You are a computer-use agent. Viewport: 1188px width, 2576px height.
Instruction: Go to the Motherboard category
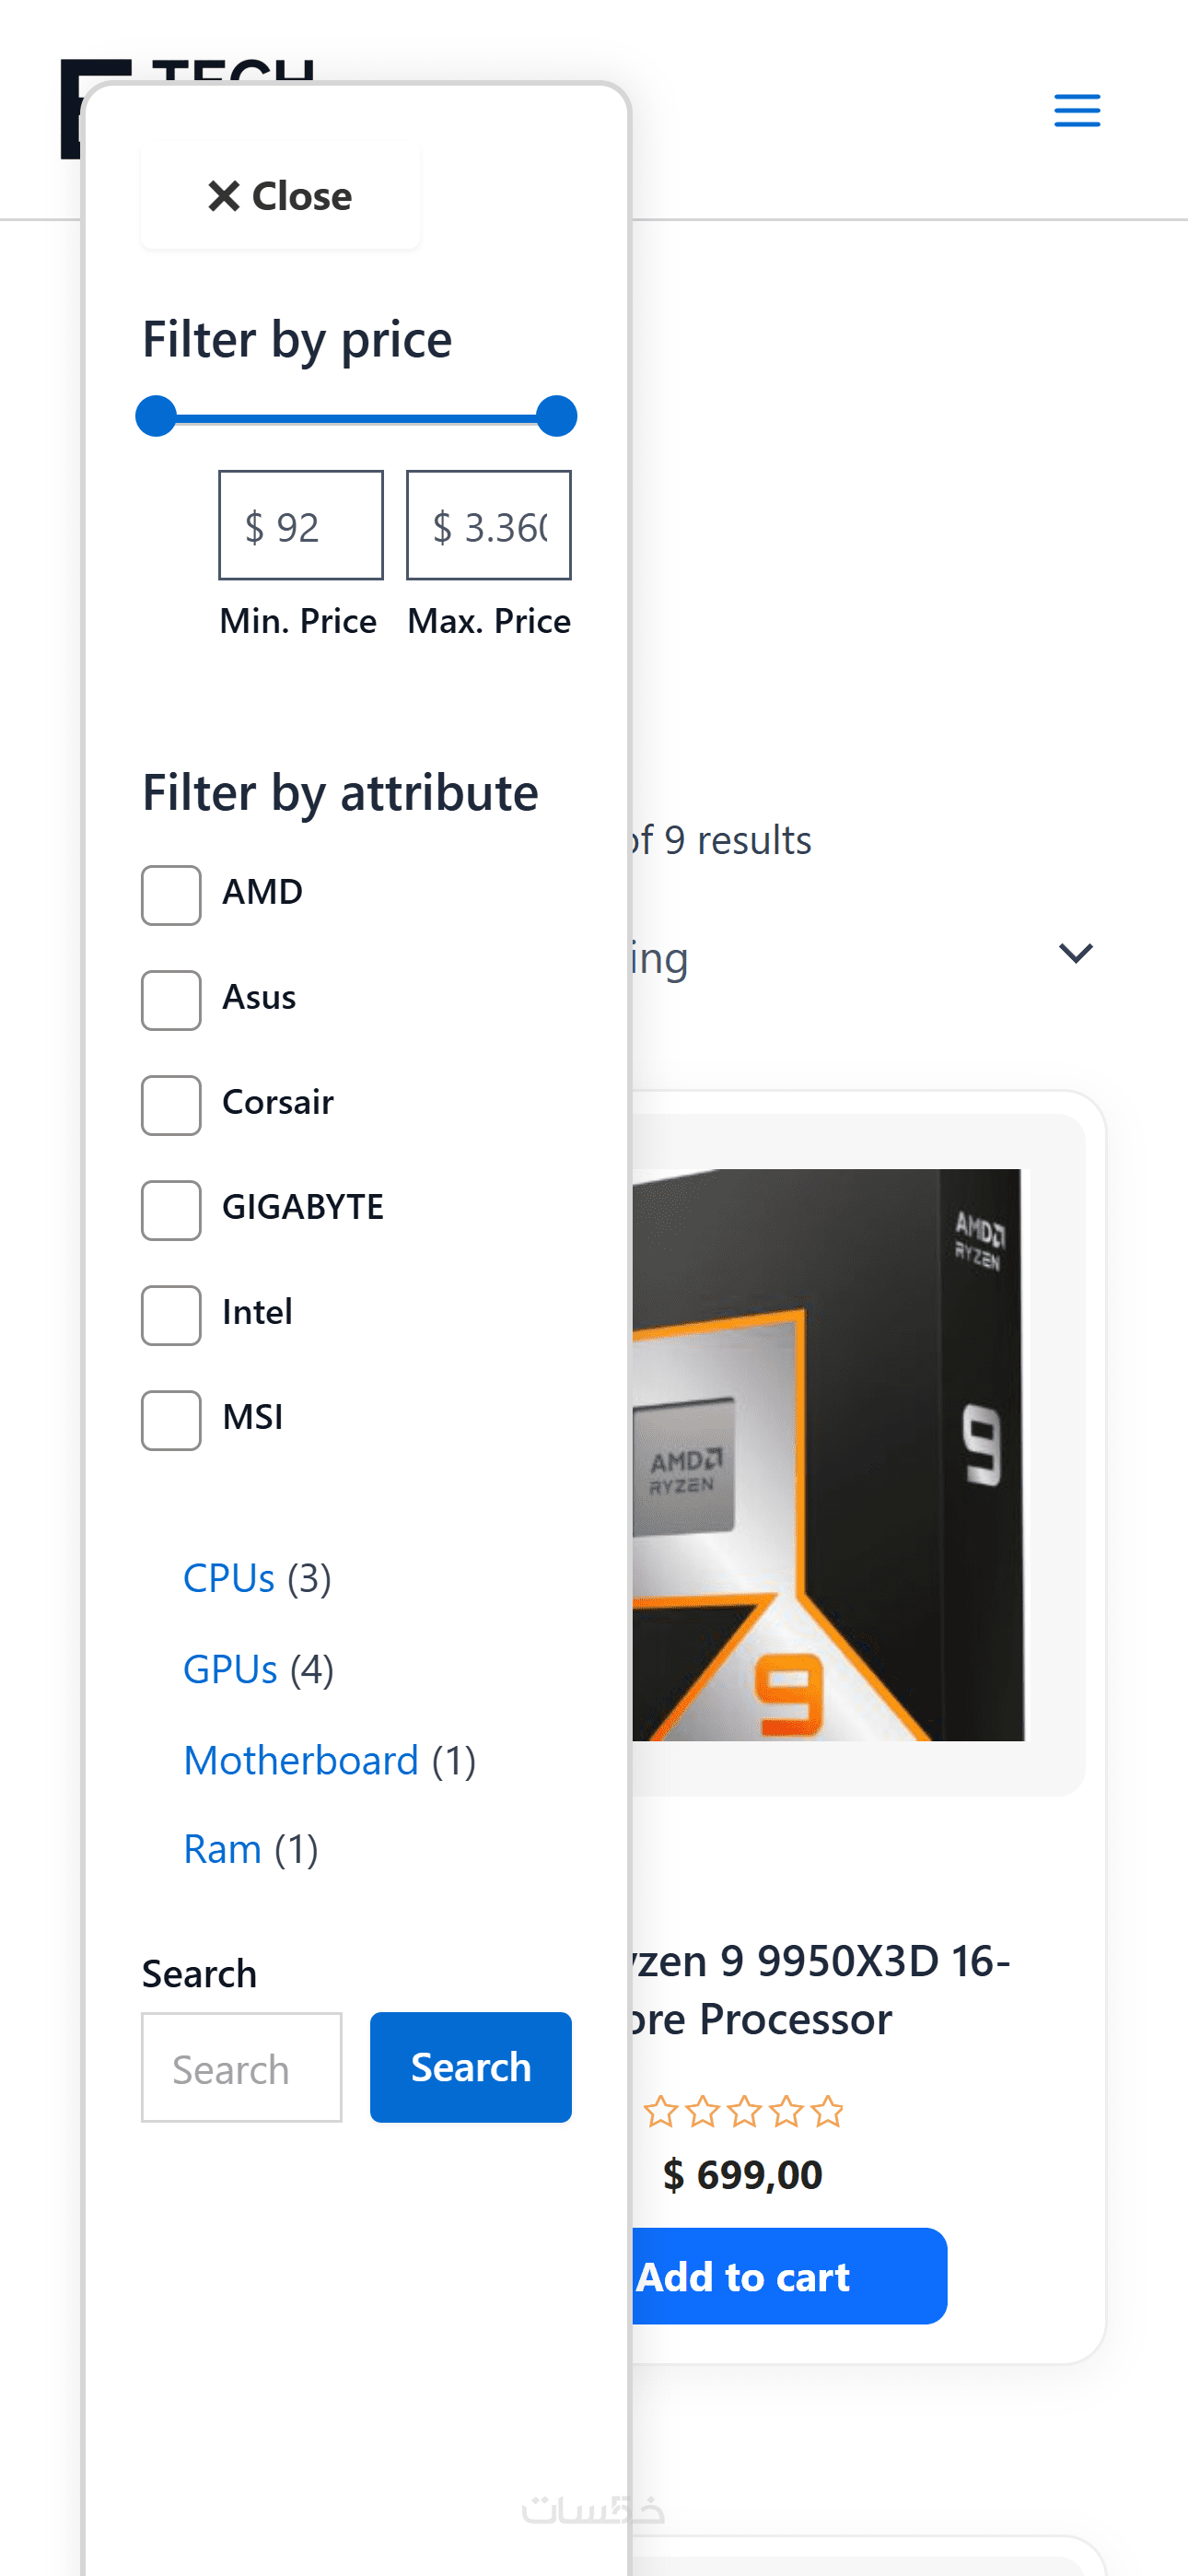(301, 1760)
